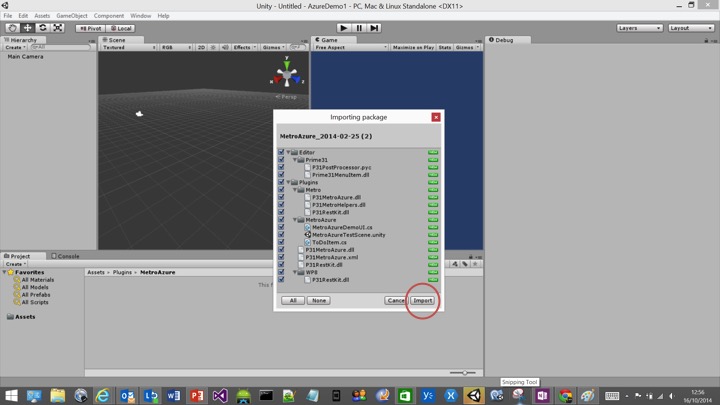Close the Importing package dialog
Screen dimensions: 720x405
436,117
